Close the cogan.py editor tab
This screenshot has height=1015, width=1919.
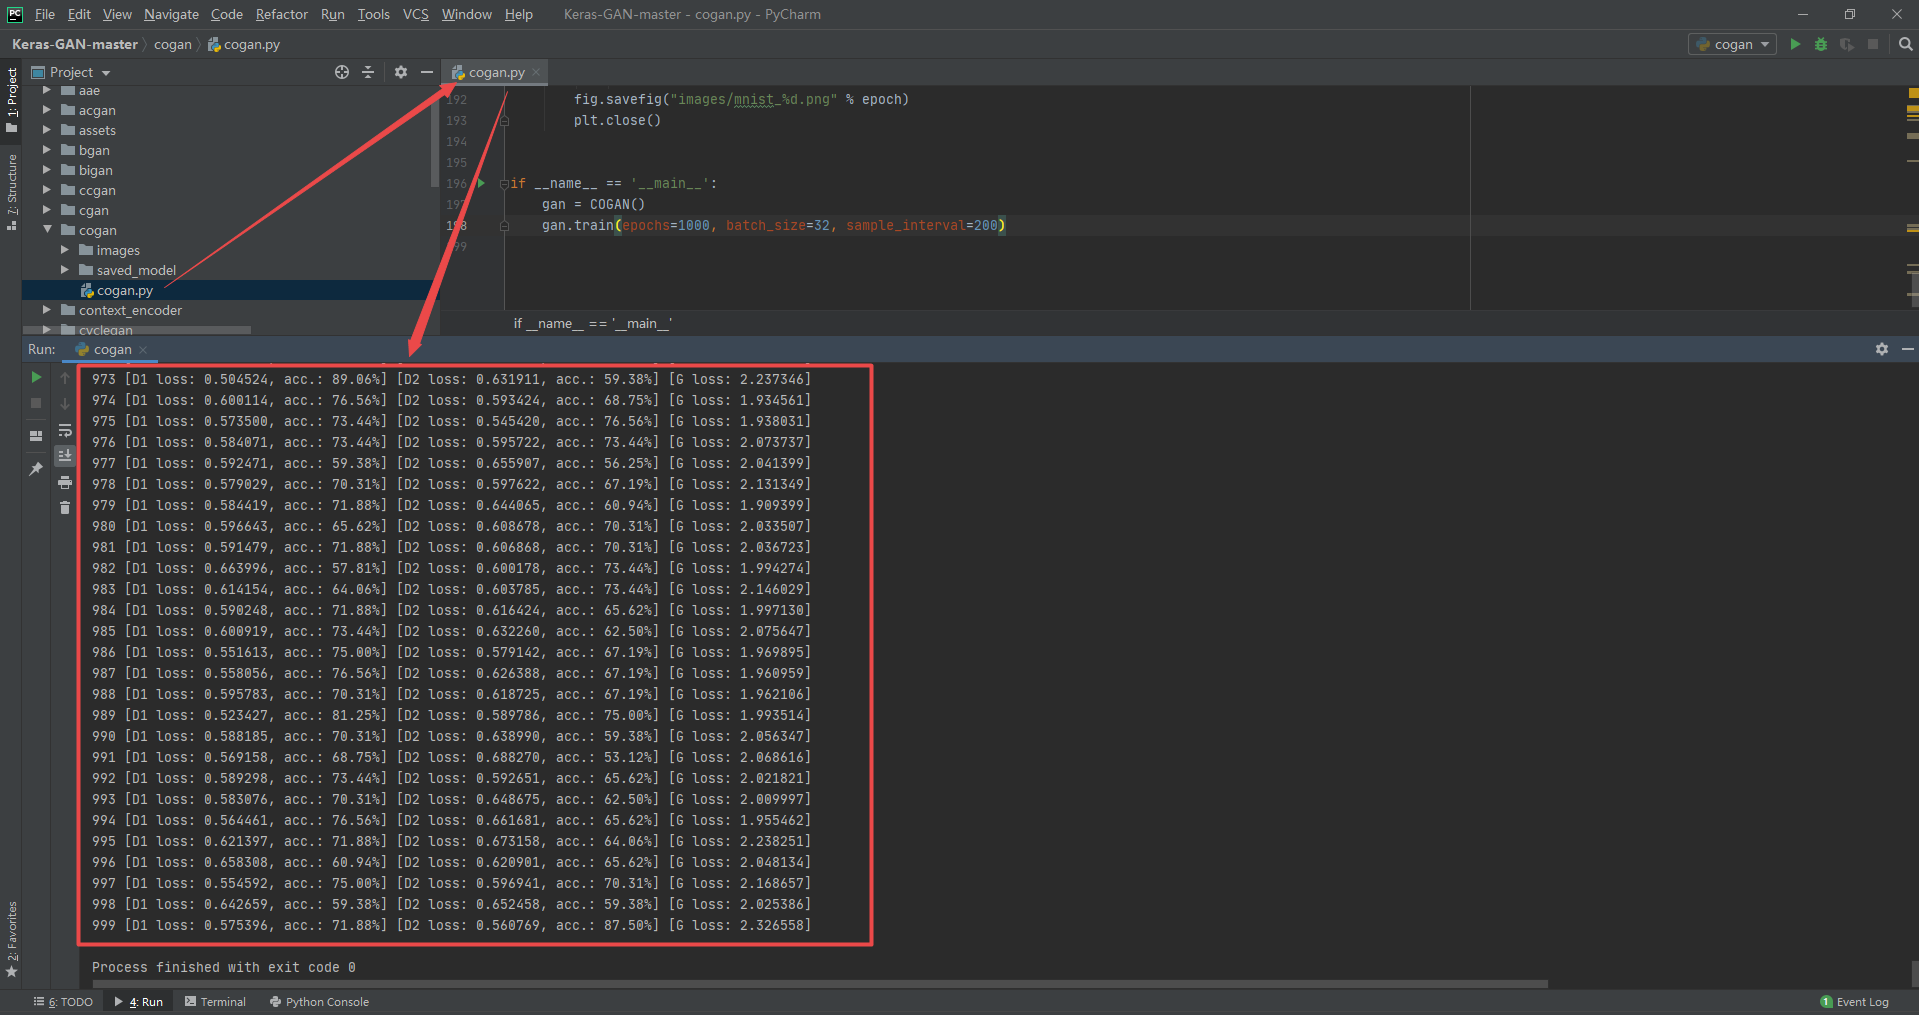pyautogui.click(x=536, y=72)
